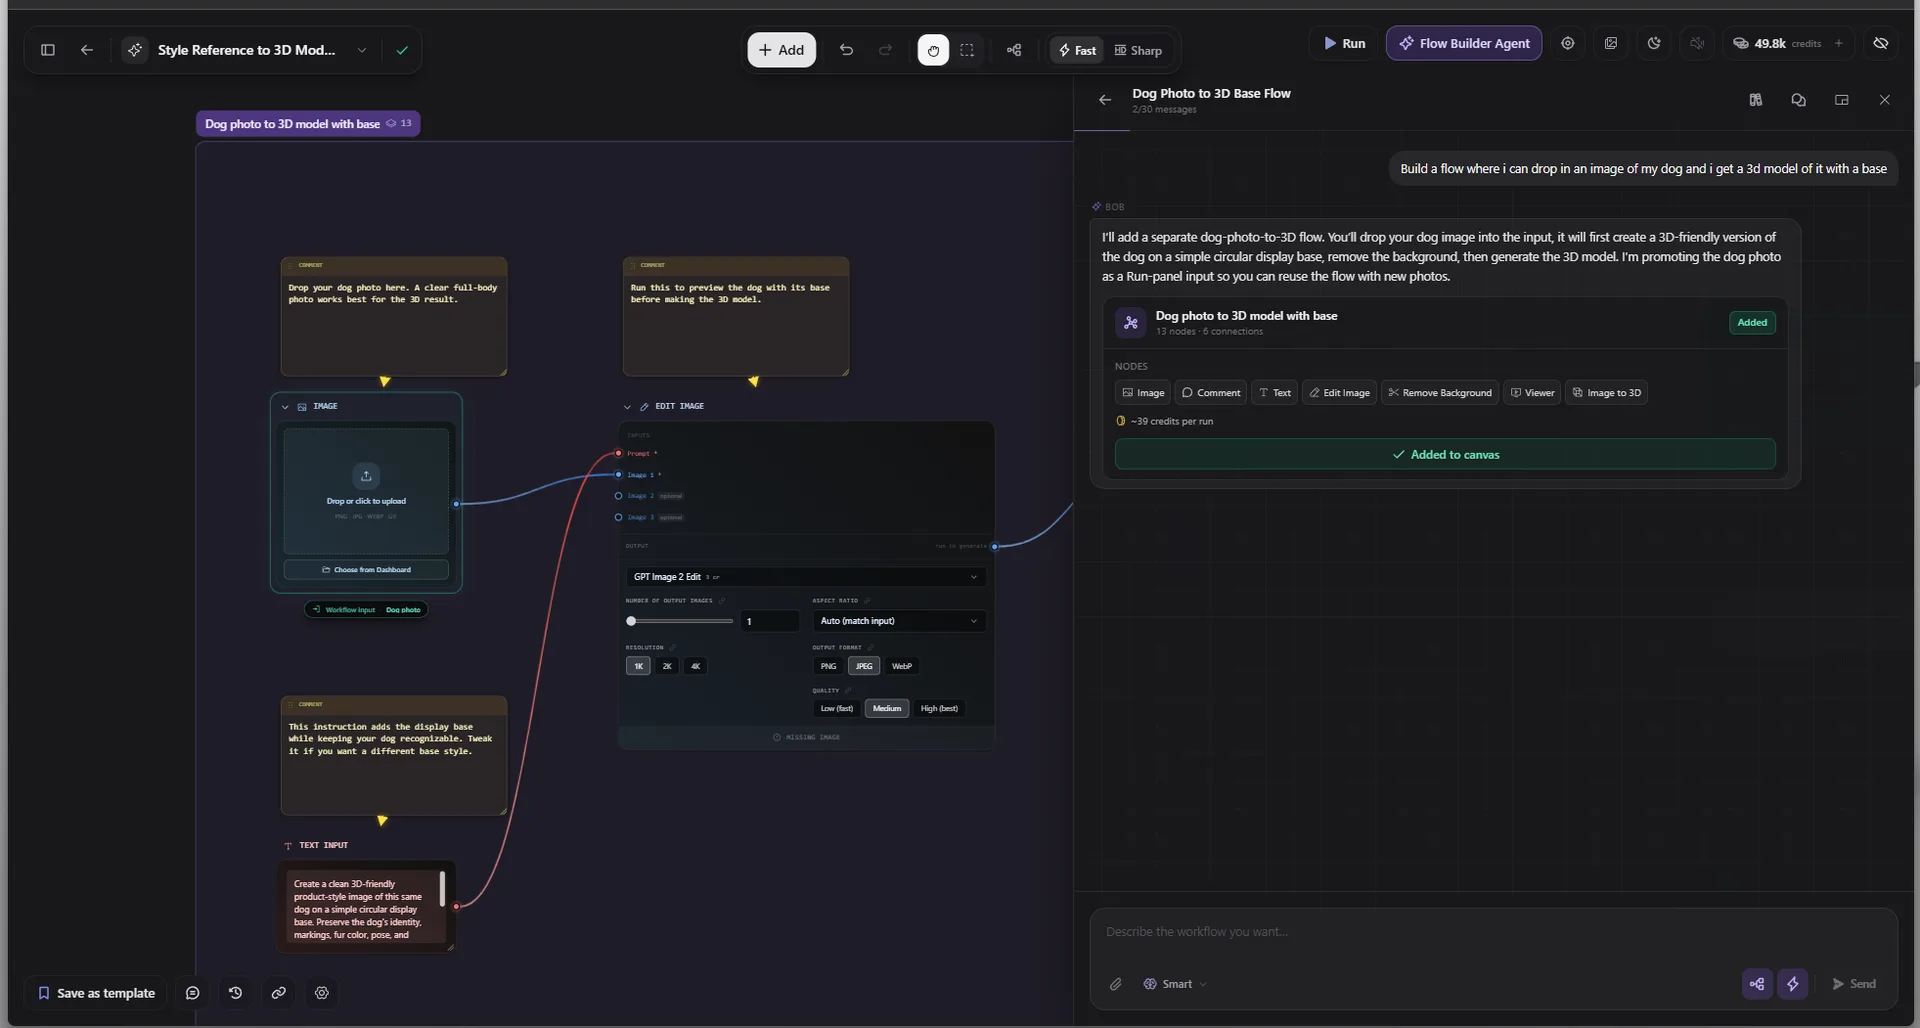Click the lightning bolt icon near Send

coord(1792,984)
